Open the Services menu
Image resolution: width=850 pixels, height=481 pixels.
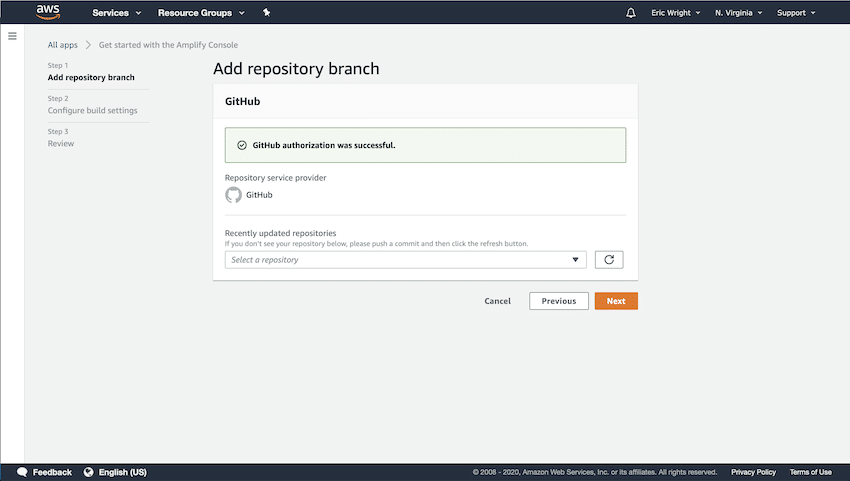click(117, 12)
